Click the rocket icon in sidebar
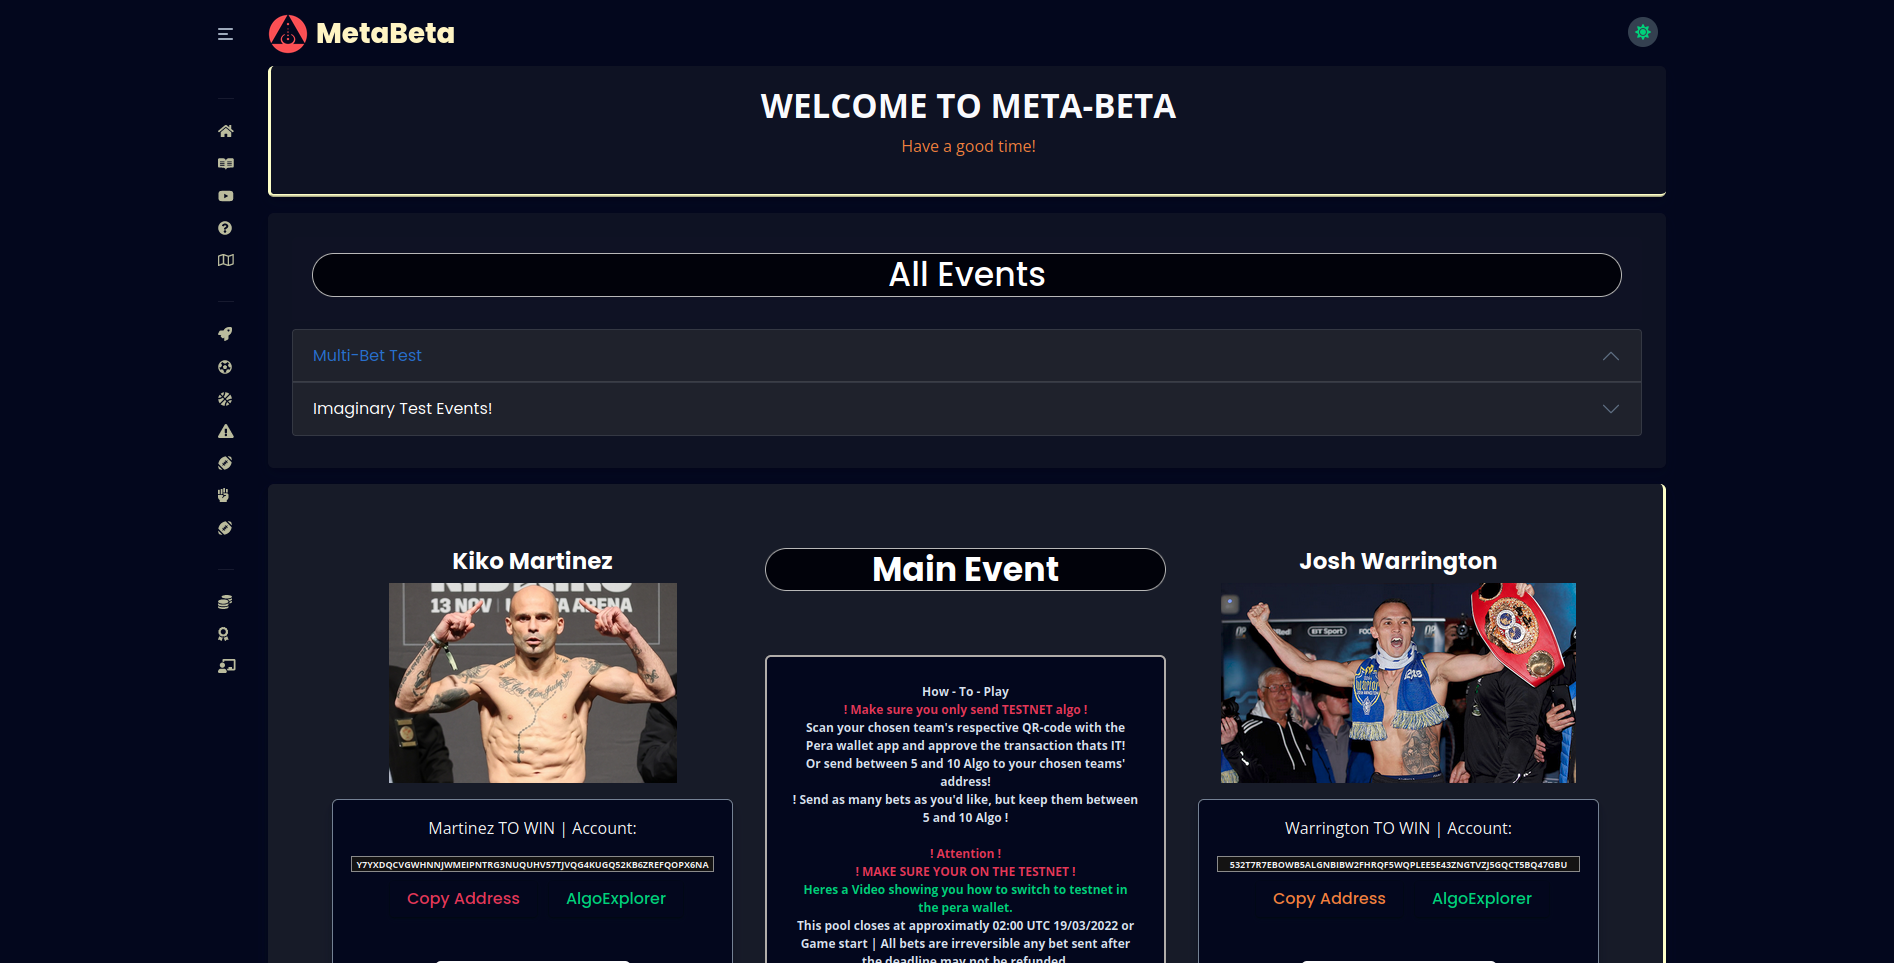Viewport: 1894px width, 963px height. pyautogui.click(x=225, y=334)
